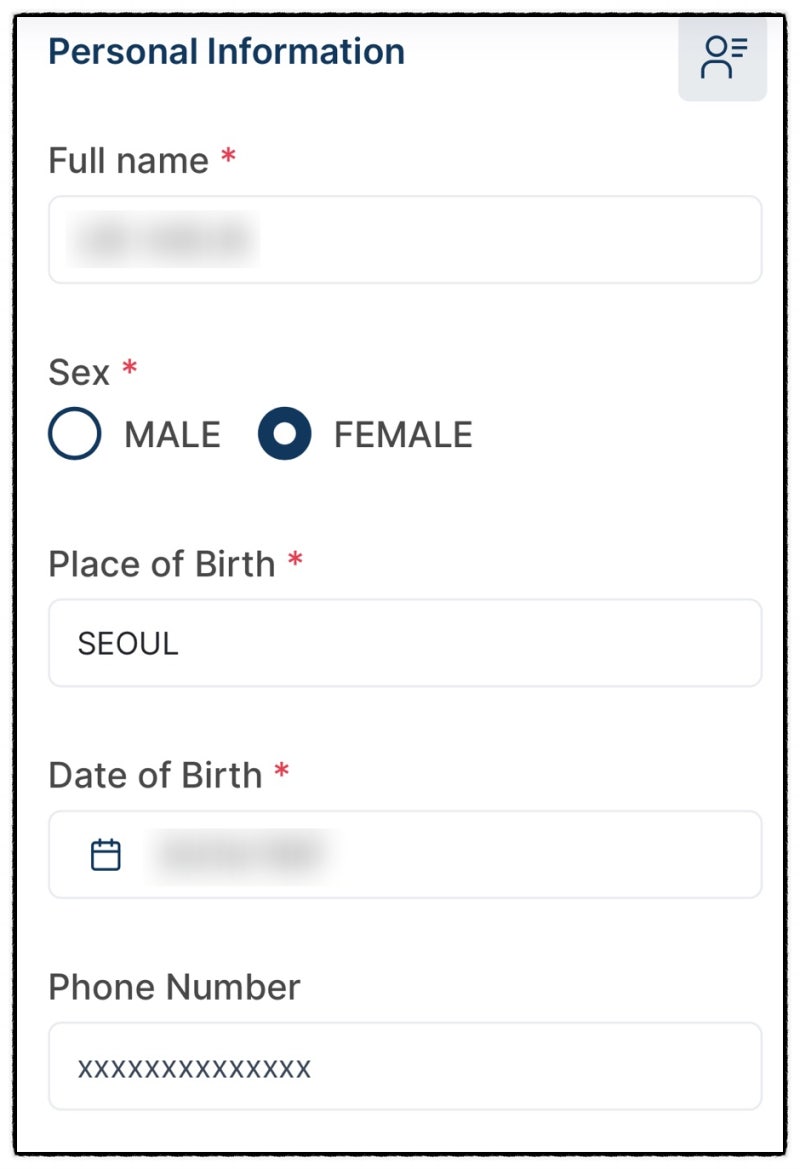Click the Full name field label
Viewport: 800px width, 1169px height.
pyautogui.click(x=128, y=160)
